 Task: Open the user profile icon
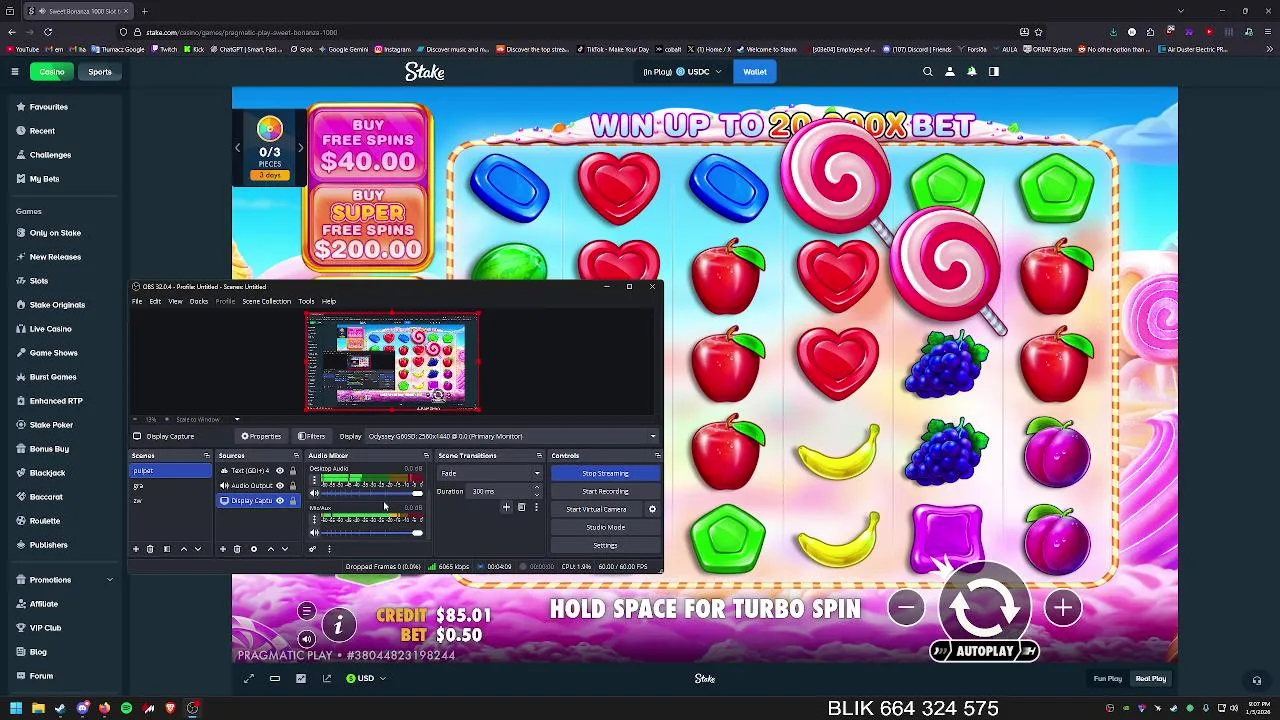(950, 72)
